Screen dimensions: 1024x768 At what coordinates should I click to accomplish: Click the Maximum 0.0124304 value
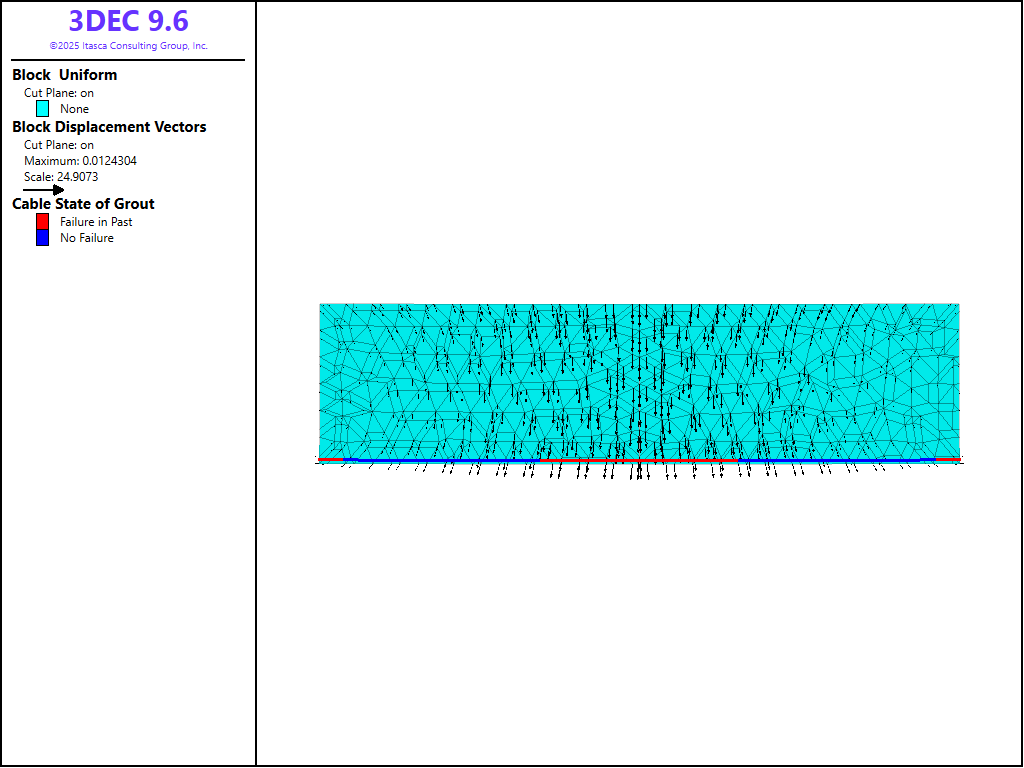tap(80, 161)
